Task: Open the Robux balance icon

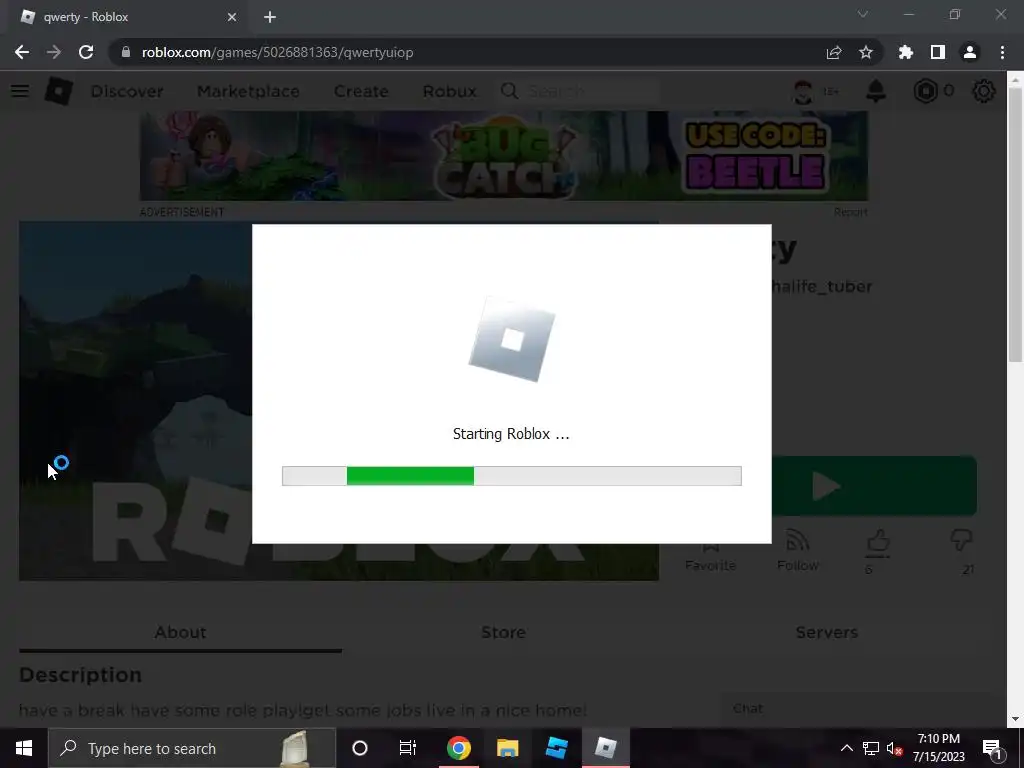Action: pos(925,91)
